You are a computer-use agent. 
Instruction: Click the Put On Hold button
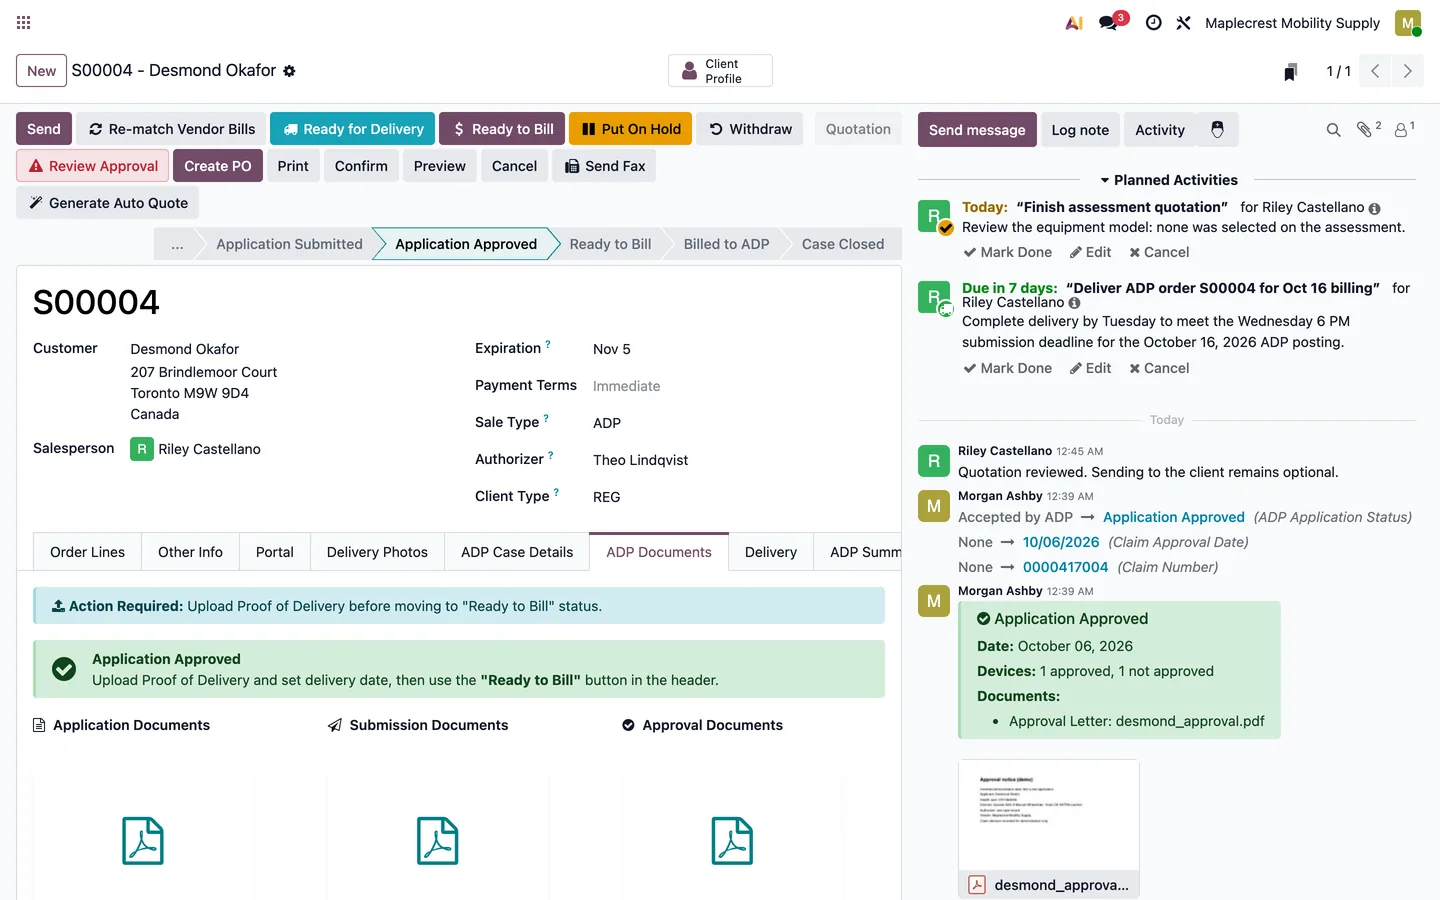[x=630, y=129]
